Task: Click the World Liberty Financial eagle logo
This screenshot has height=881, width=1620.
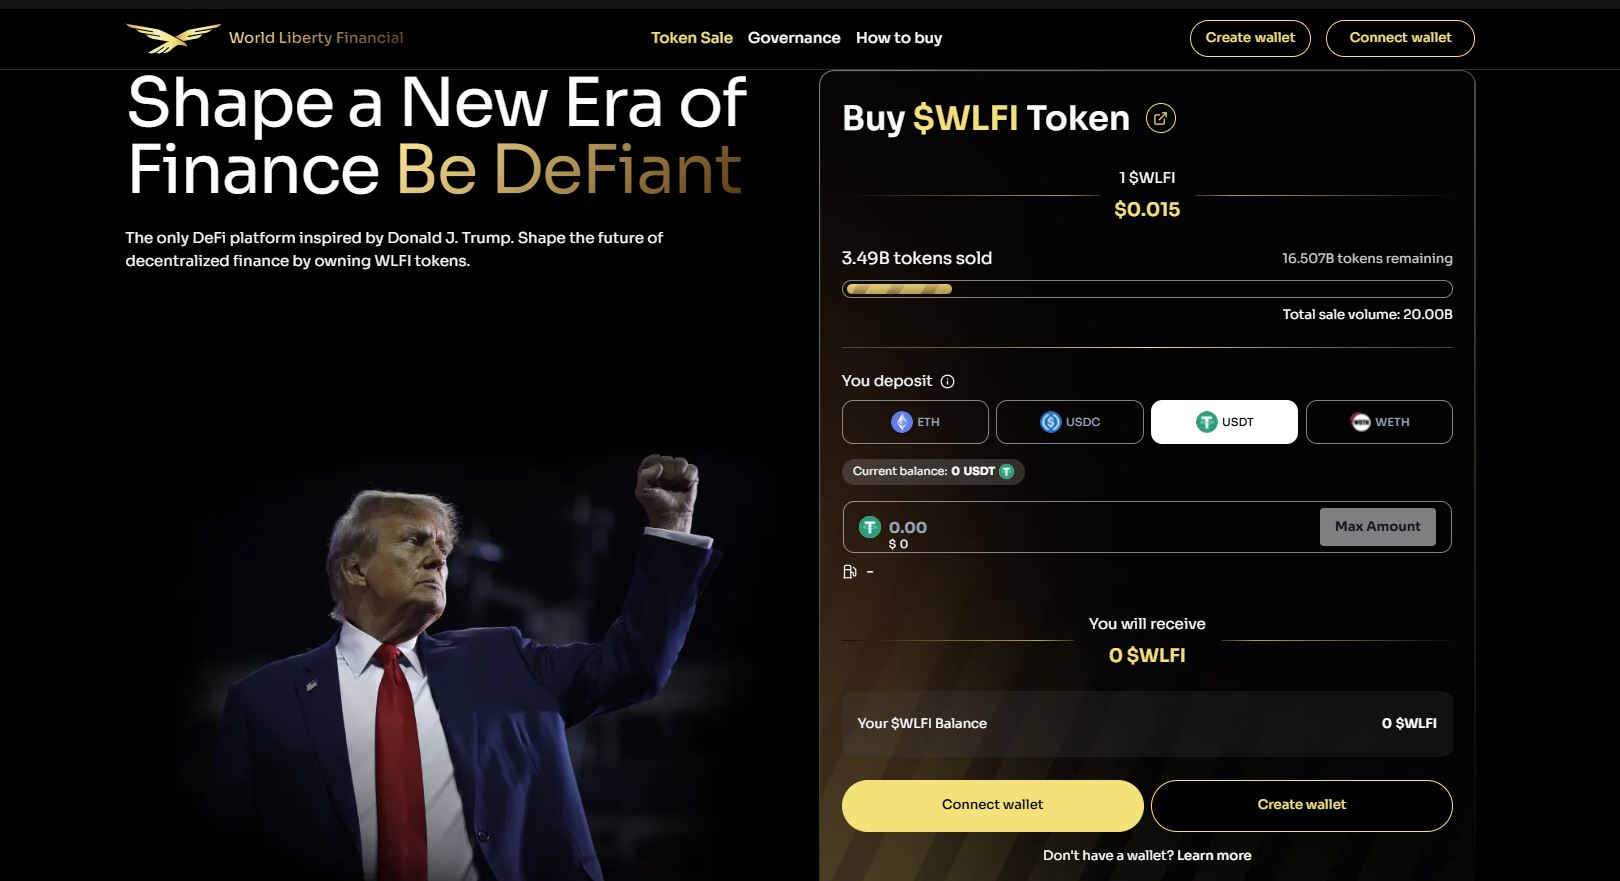Action: [173, 38]
